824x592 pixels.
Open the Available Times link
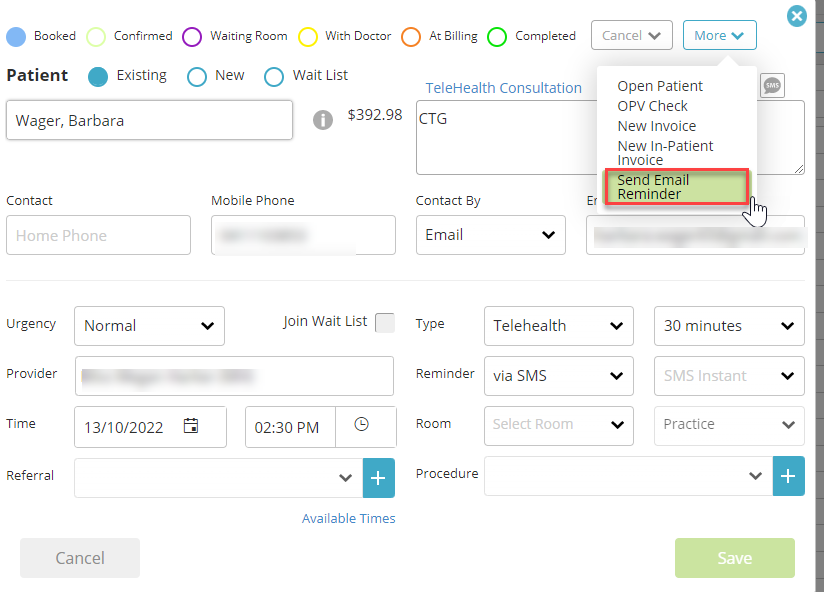click(348, 518)
